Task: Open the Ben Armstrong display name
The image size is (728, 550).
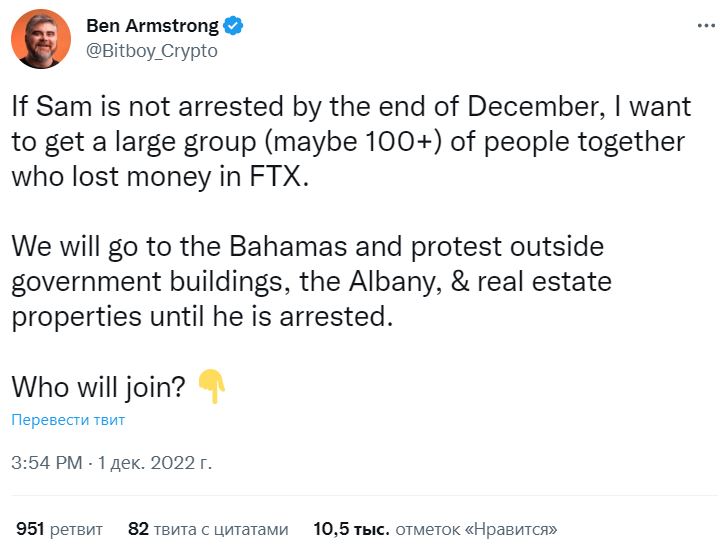Action: point(154,26)
